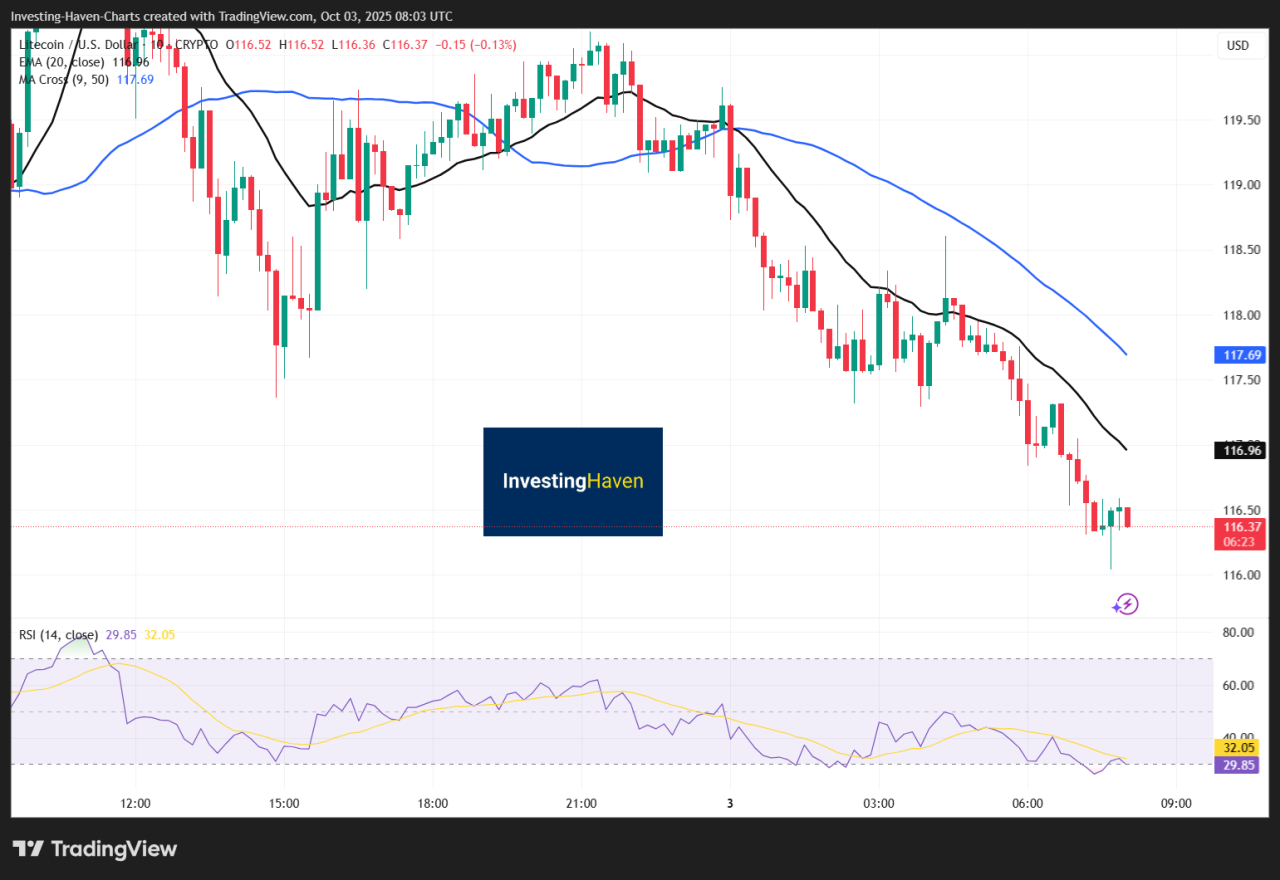
Task: Click the blue 117.69 MA price label
Action: coord(1240,355)
